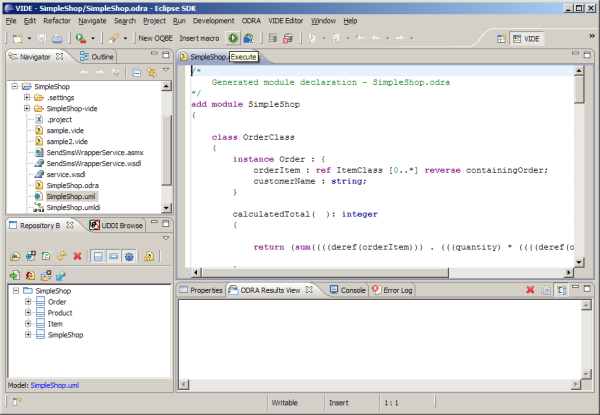The image size is (600, 415).
Task: Click New OQBE toolbar button
Action: coord(155,38)
